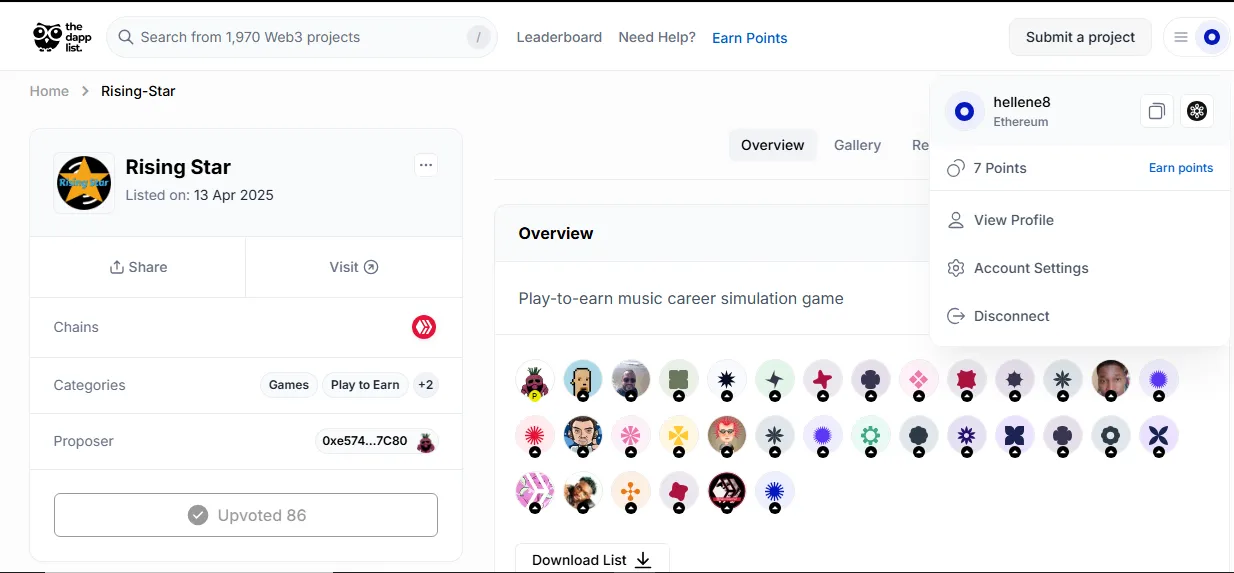Click the Visit button

(354, 267)
